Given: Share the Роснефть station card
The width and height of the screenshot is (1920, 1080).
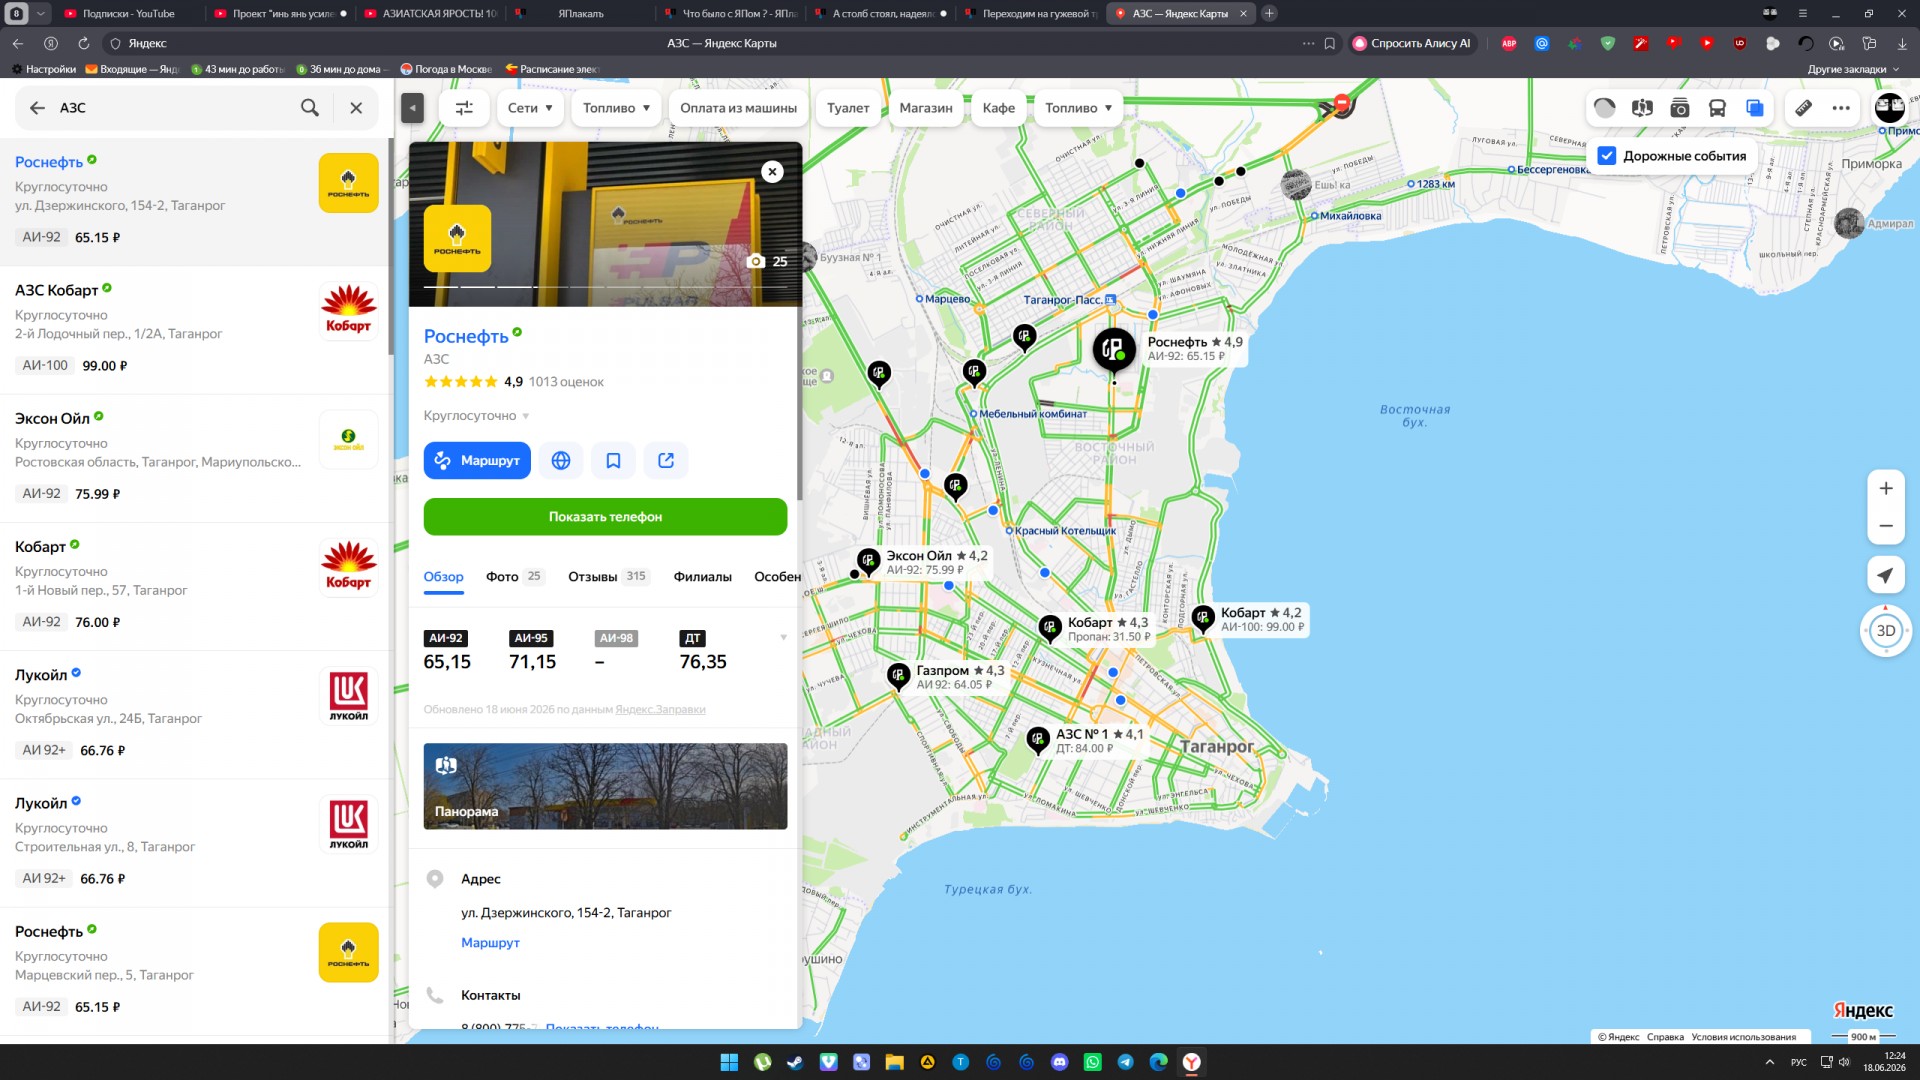Looking at the screenshot, I should (x=666, y=461).
